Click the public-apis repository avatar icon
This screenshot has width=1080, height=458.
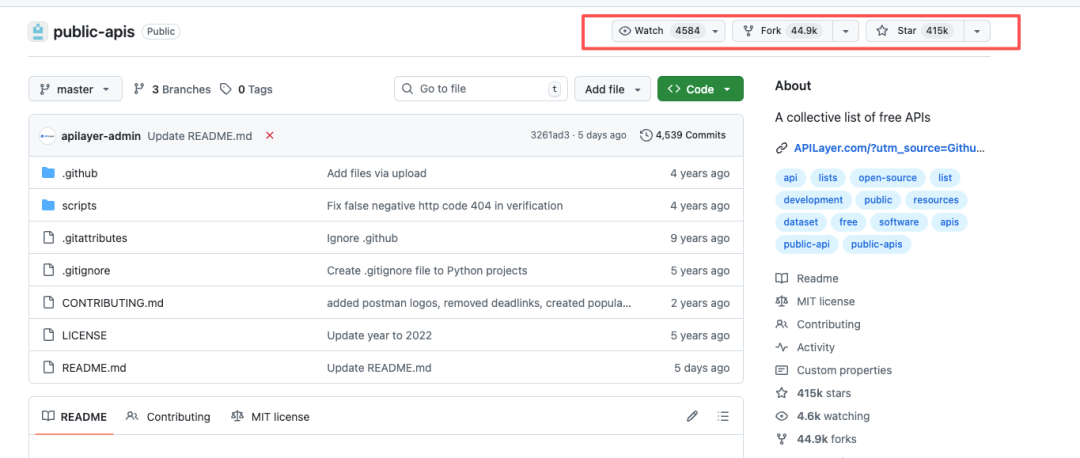[x=39, y=32]
